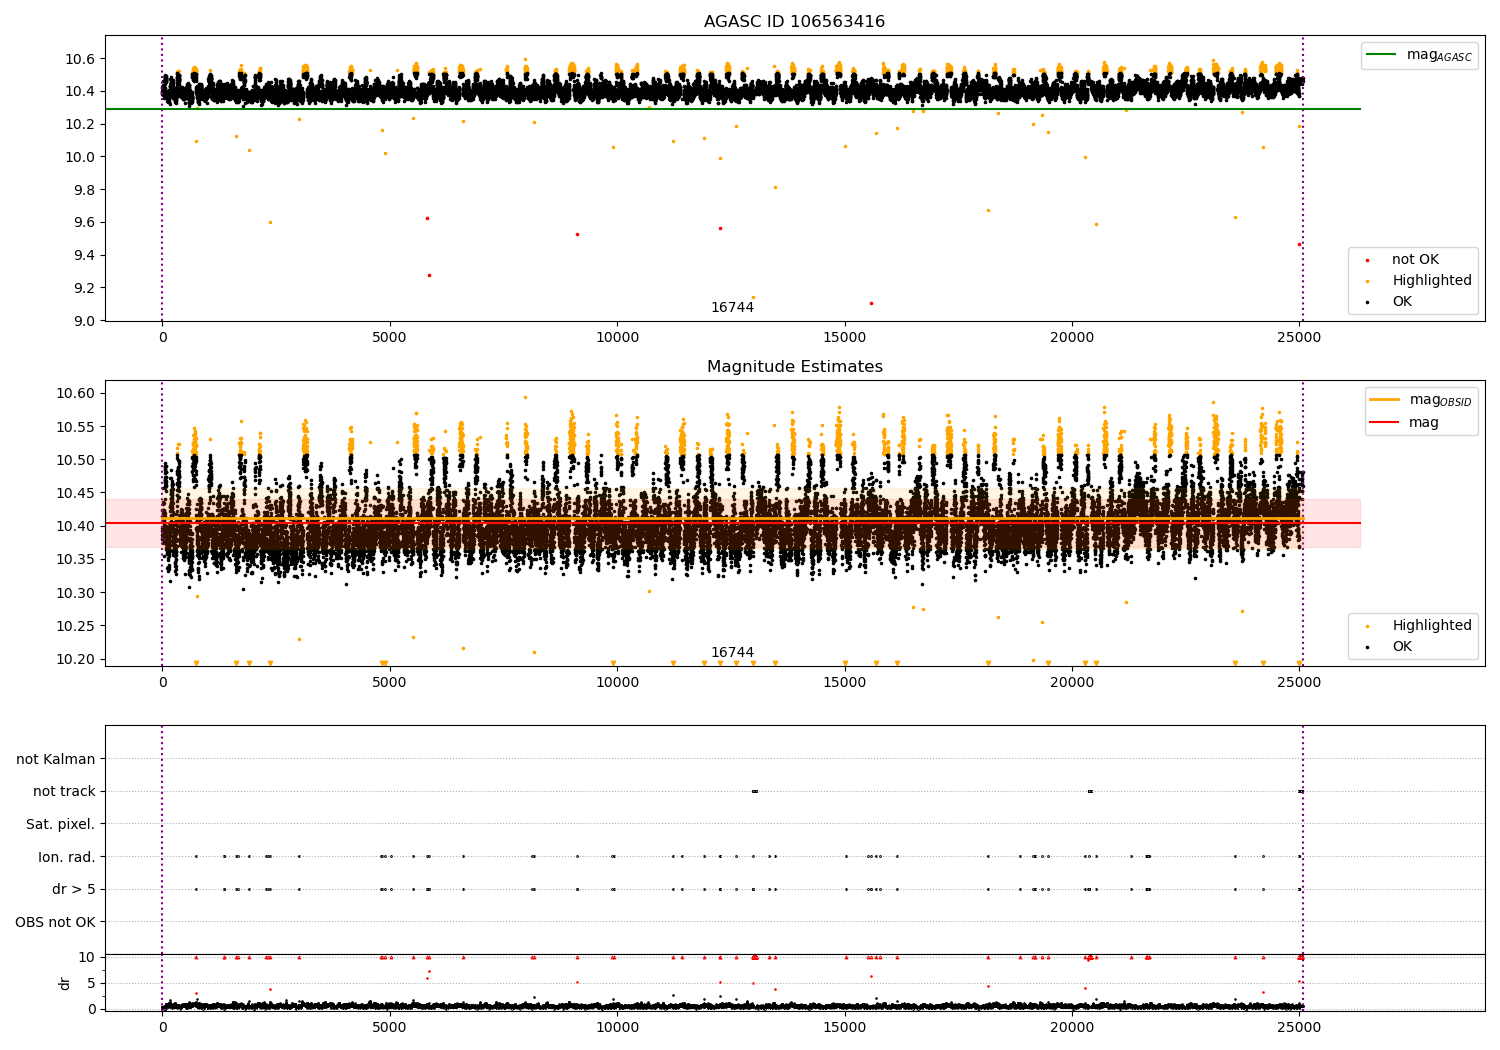Select the 'dr > 5' row label
This screenshot has width=1500, height=1050.
73,889
